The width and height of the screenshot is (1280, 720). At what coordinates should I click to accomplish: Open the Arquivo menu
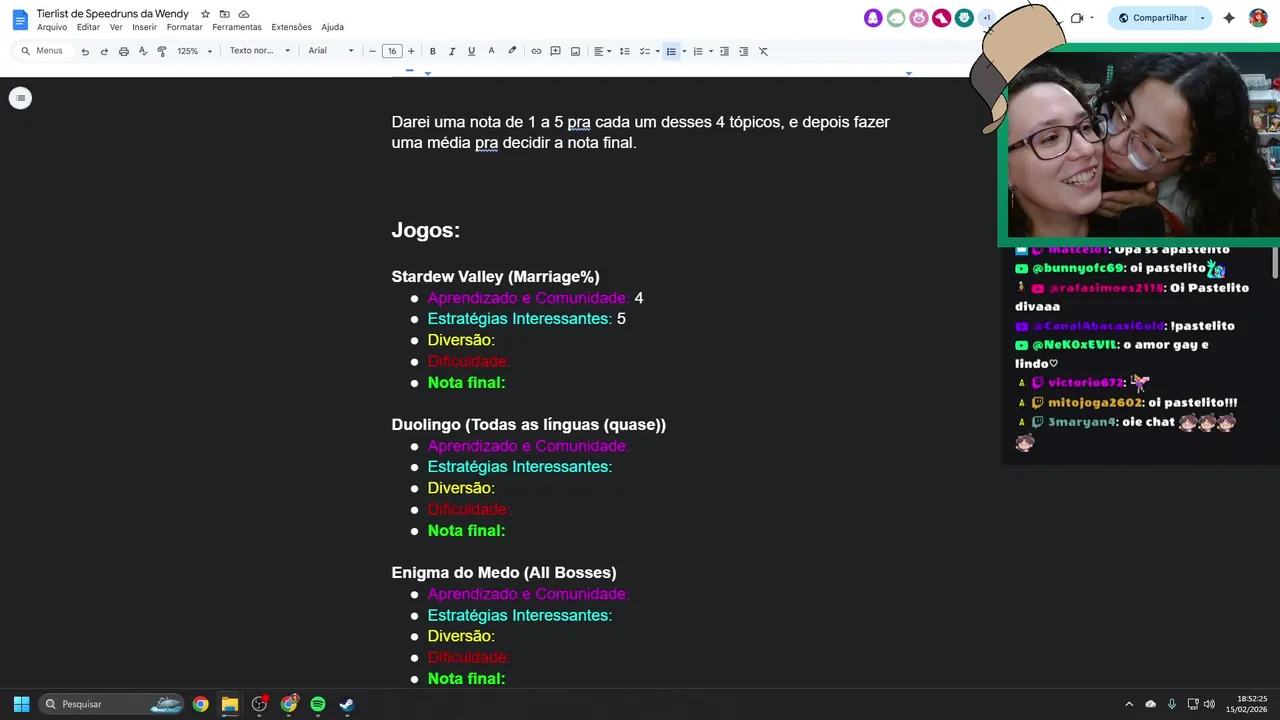pos(52,27)
